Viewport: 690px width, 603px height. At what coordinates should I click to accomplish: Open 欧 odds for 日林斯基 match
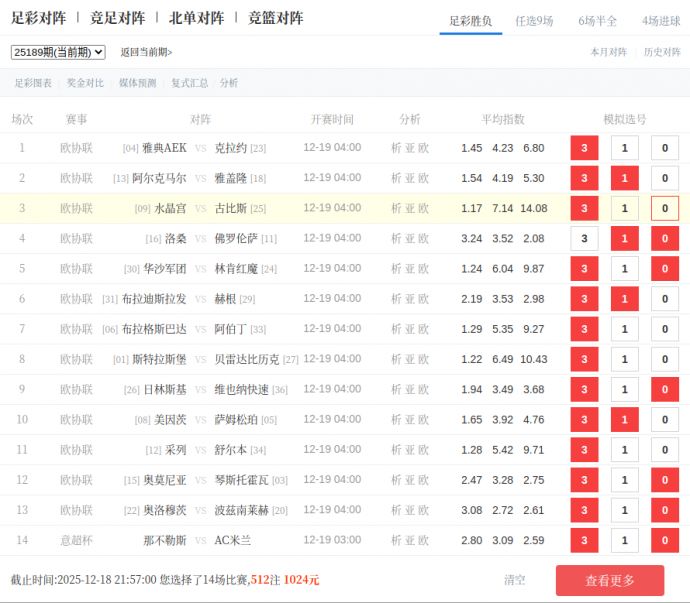coord(424,389)
